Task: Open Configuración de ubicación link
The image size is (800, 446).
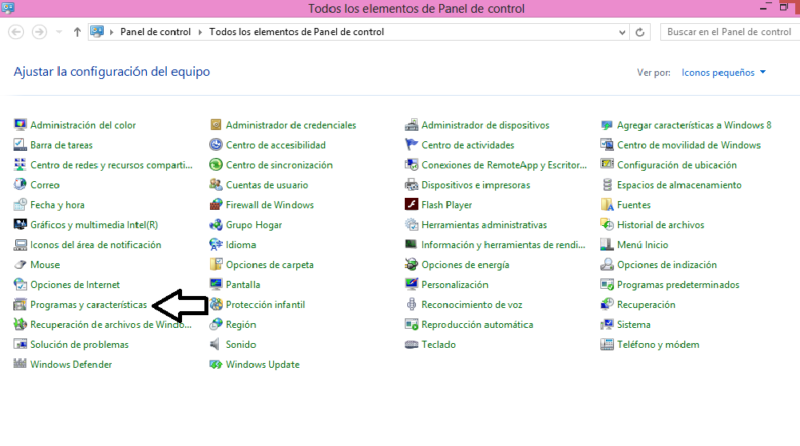Action: pos(677,165)
